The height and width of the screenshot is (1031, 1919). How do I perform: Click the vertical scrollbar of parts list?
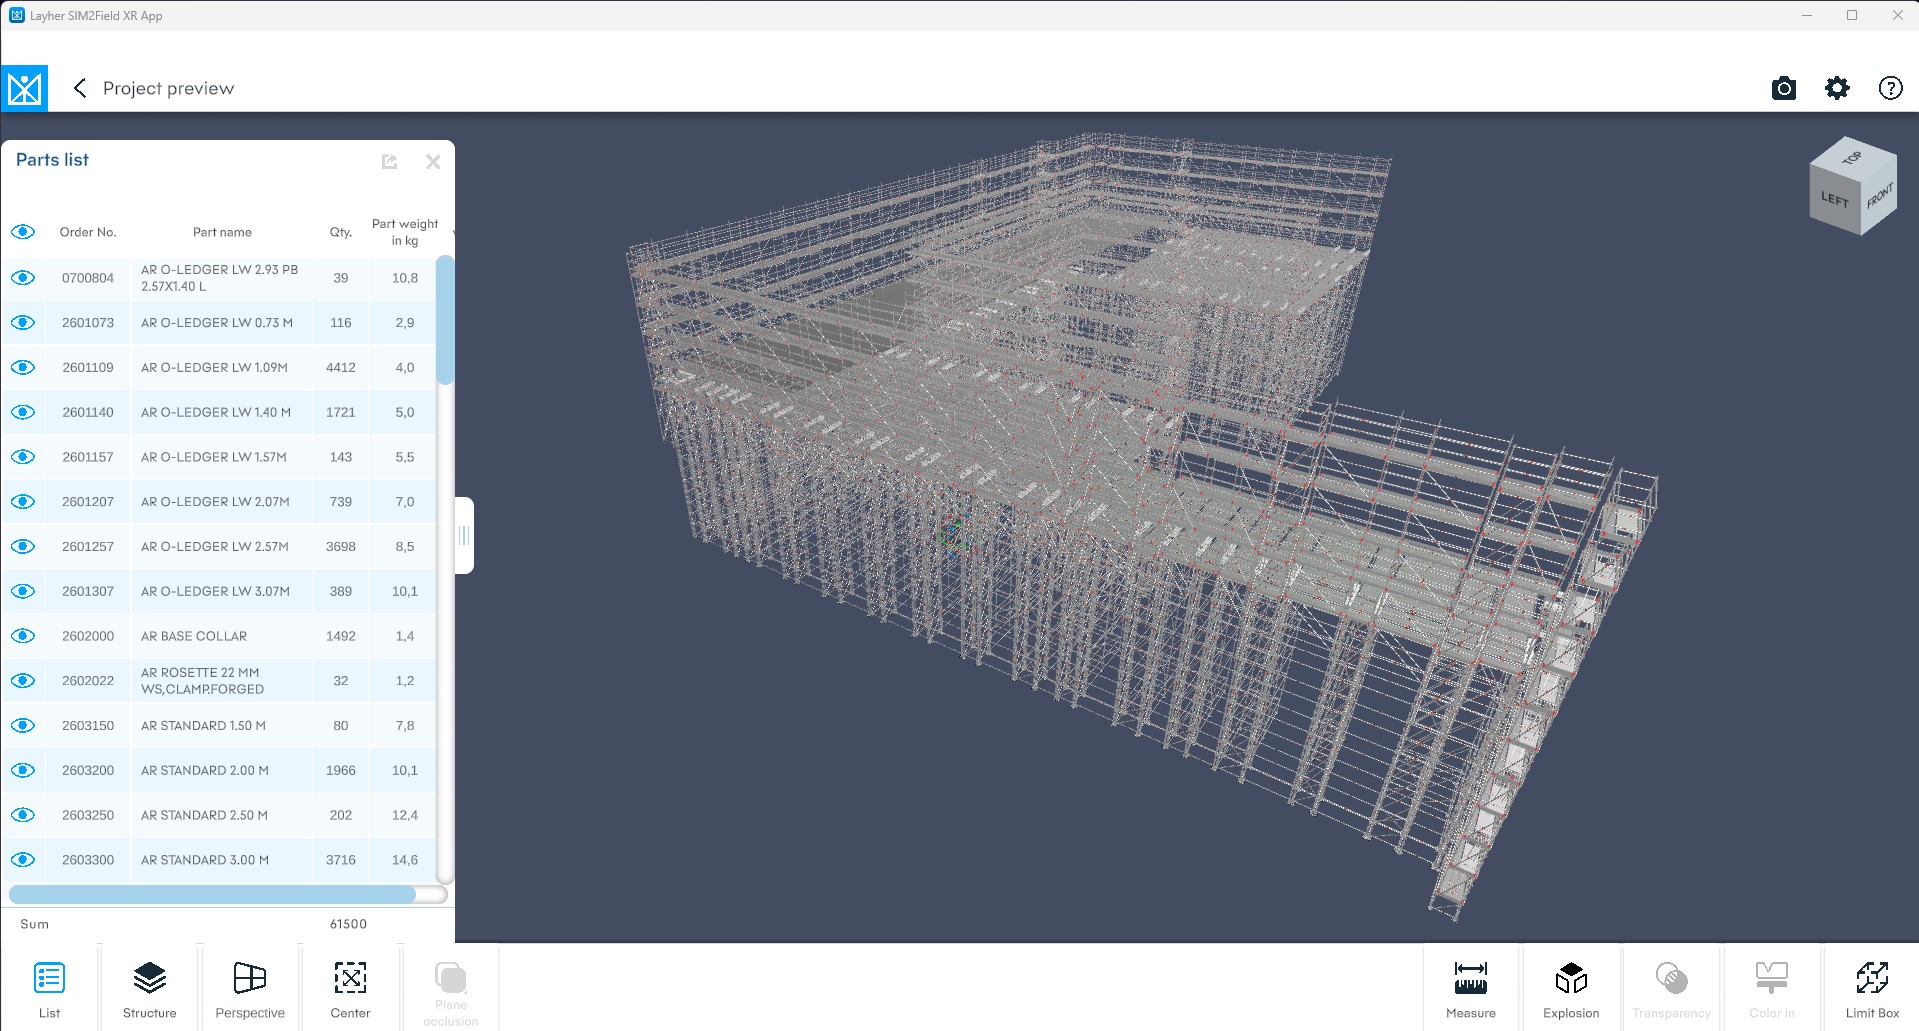point(445,320)
